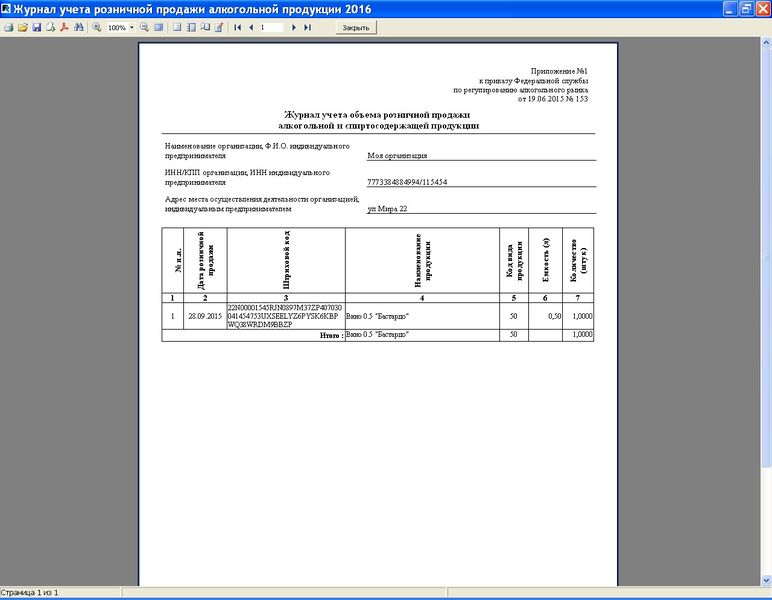This screenshot has height=600, width=772.
Task: Save the report using floppy disk icon
Action: coord(36,28)
